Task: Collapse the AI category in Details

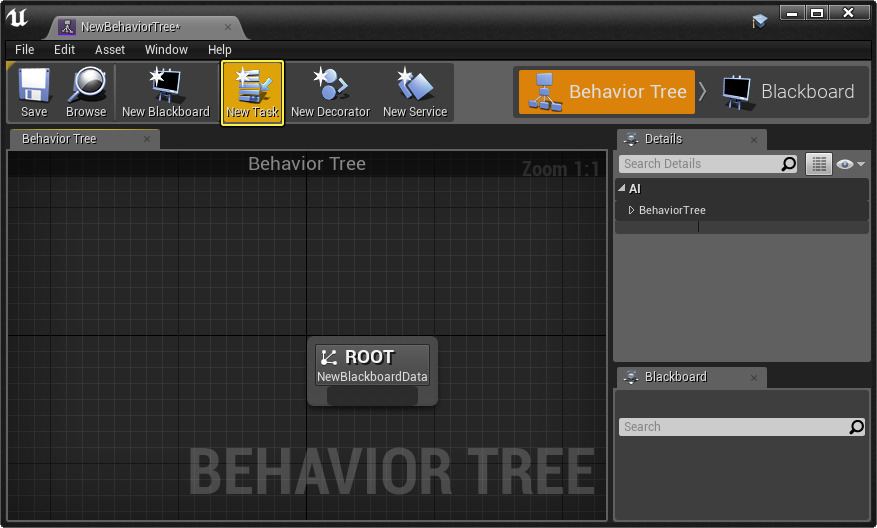Action: click(x=623, y=189)
